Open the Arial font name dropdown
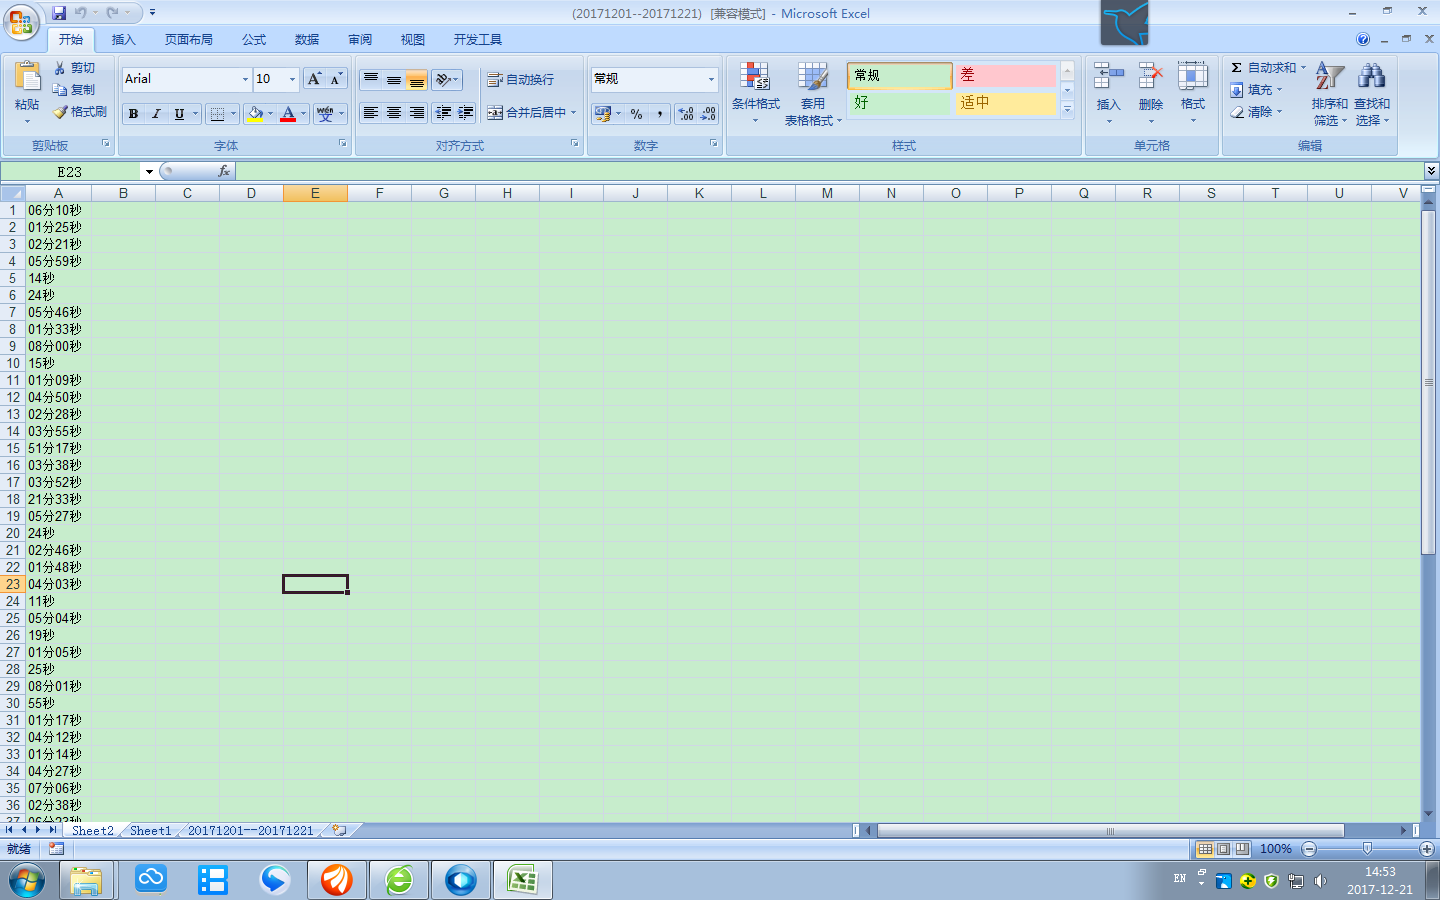Screen dimensions: 1440x900 [245, 79]
